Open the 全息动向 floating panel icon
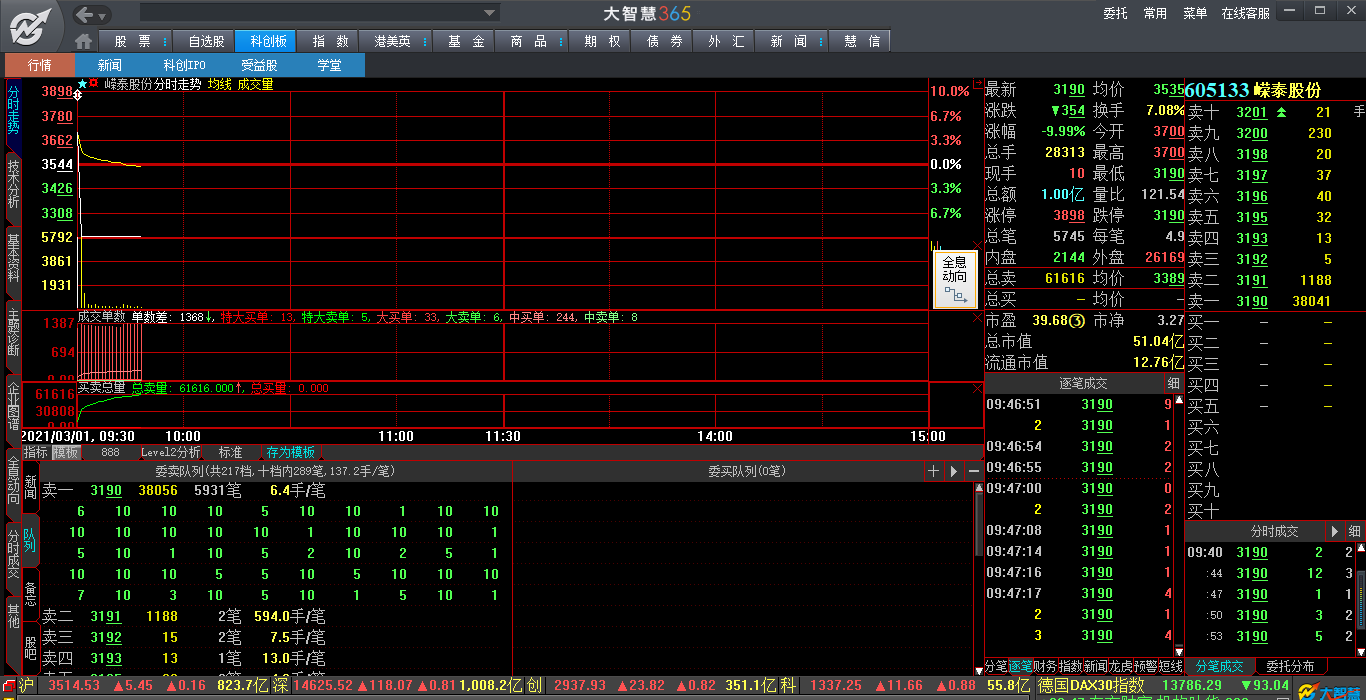 [954, 278]
